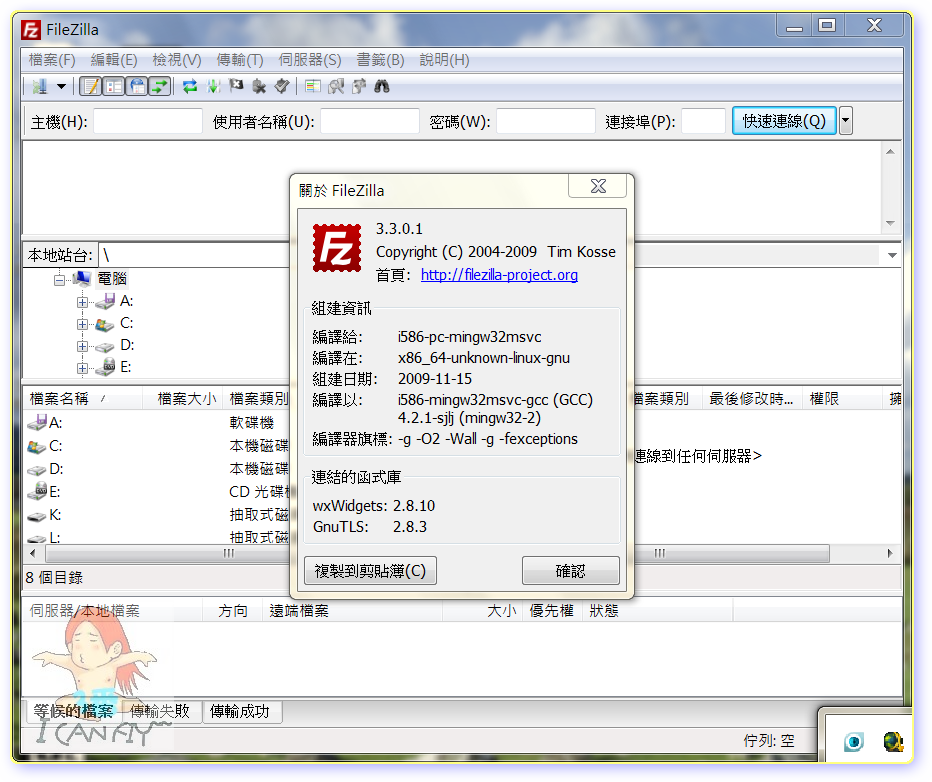
Task: Open the 檢視(V) menu
Action: pos(177,60)
